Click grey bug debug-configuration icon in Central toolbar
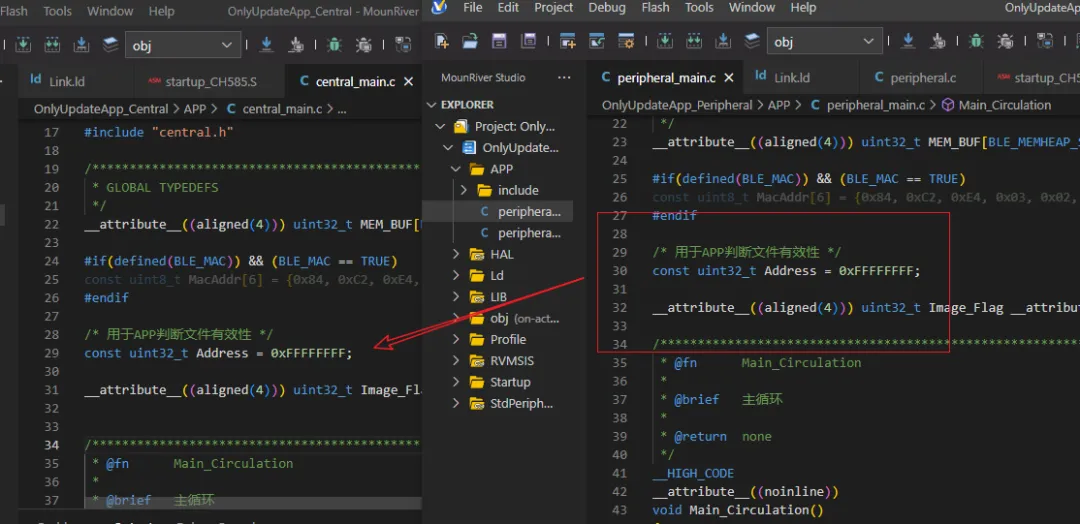The height and width of the screenshot is (524, 1080). [x=364, y=45]
